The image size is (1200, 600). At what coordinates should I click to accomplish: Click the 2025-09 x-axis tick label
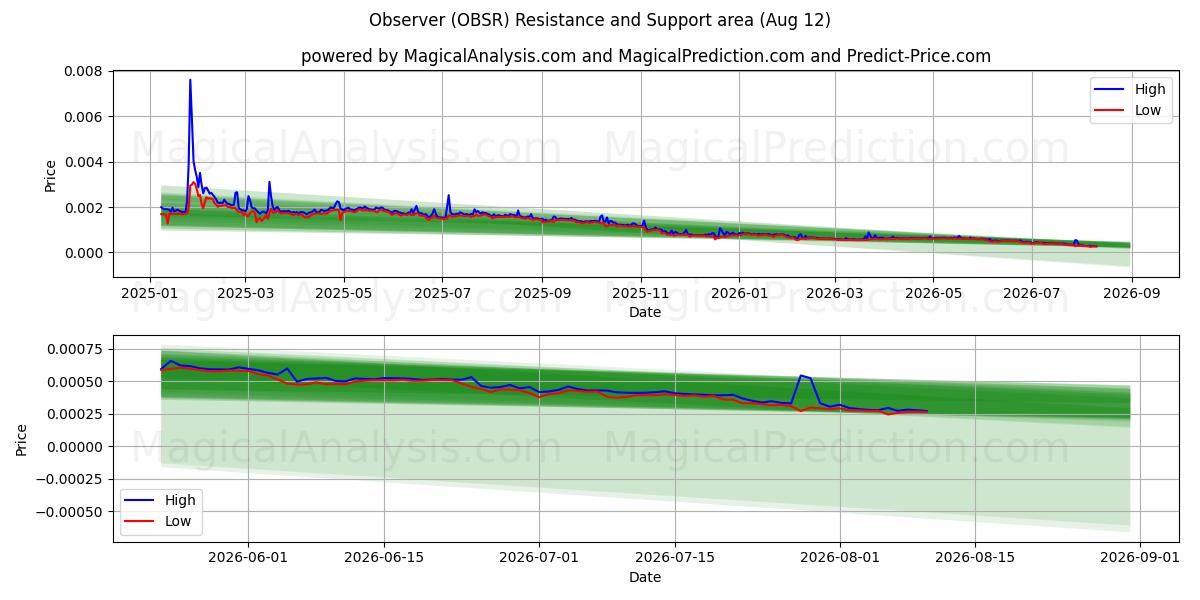click(542, 293)
